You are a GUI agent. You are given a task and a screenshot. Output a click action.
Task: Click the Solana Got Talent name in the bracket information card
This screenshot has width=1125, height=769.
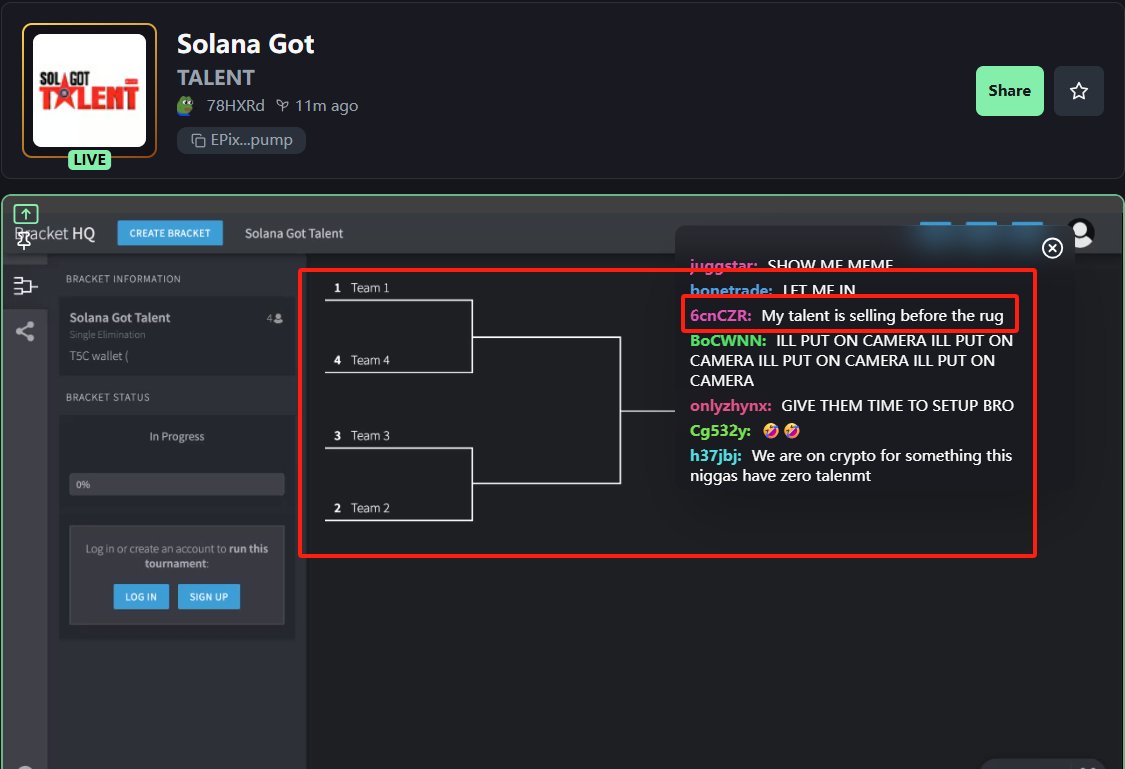pos(120,318)
